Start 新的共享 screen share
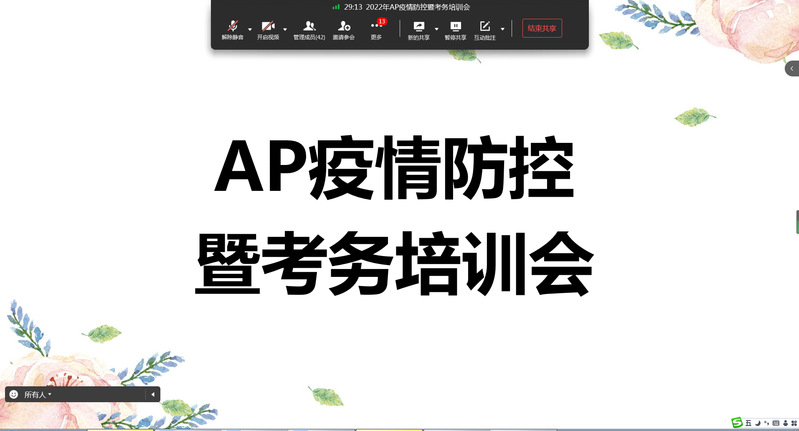Viewport: 799px width, 431px height. 418,27
